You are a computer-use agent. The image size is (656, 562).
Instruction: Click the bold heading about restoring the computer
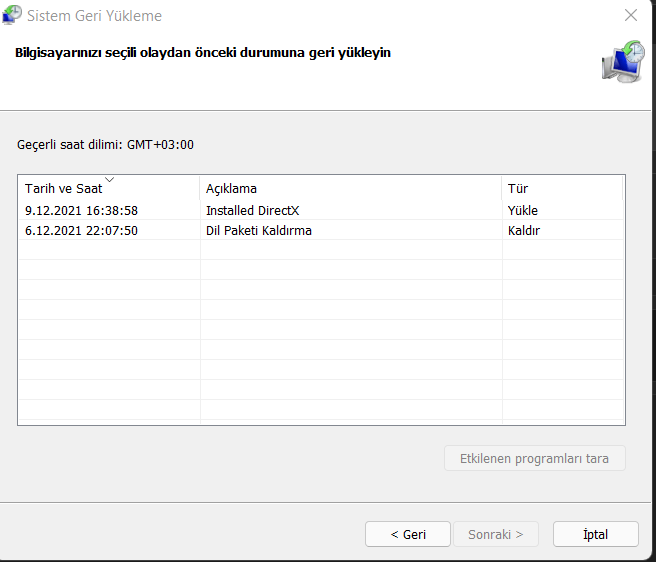tap(202, 53)
